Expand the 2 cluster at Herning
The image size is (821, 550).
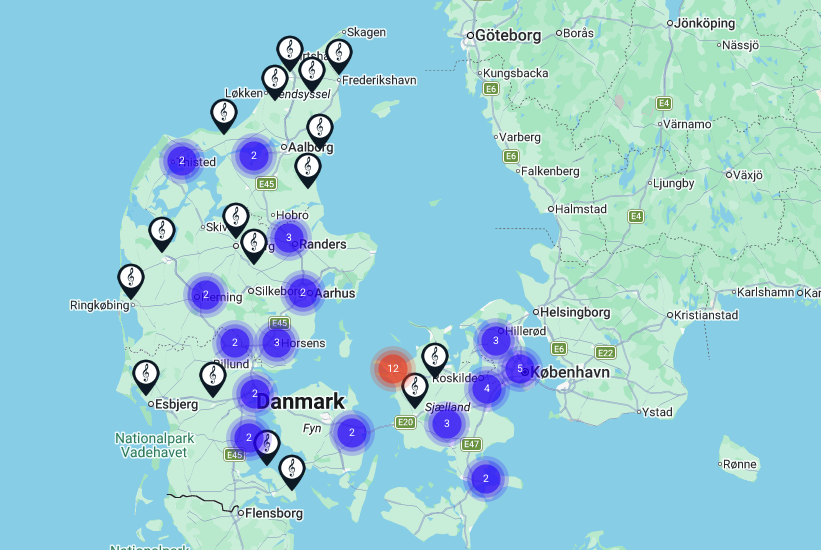[x=205, y=294]
